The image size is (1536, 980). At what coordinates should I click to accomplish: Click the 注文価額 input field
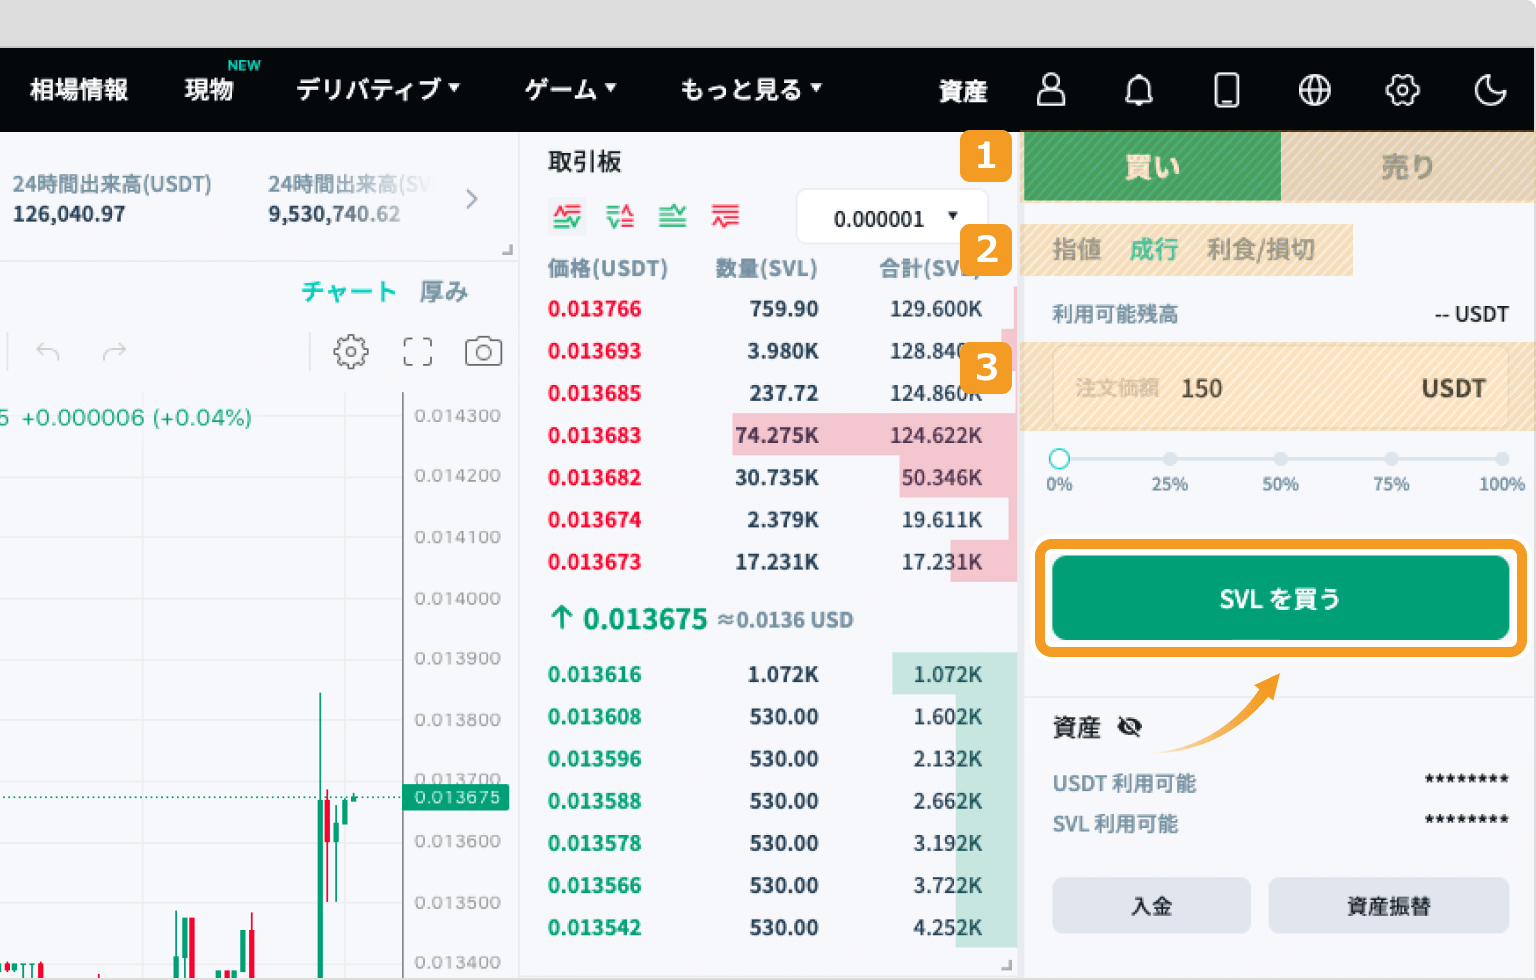point(1280,388)
